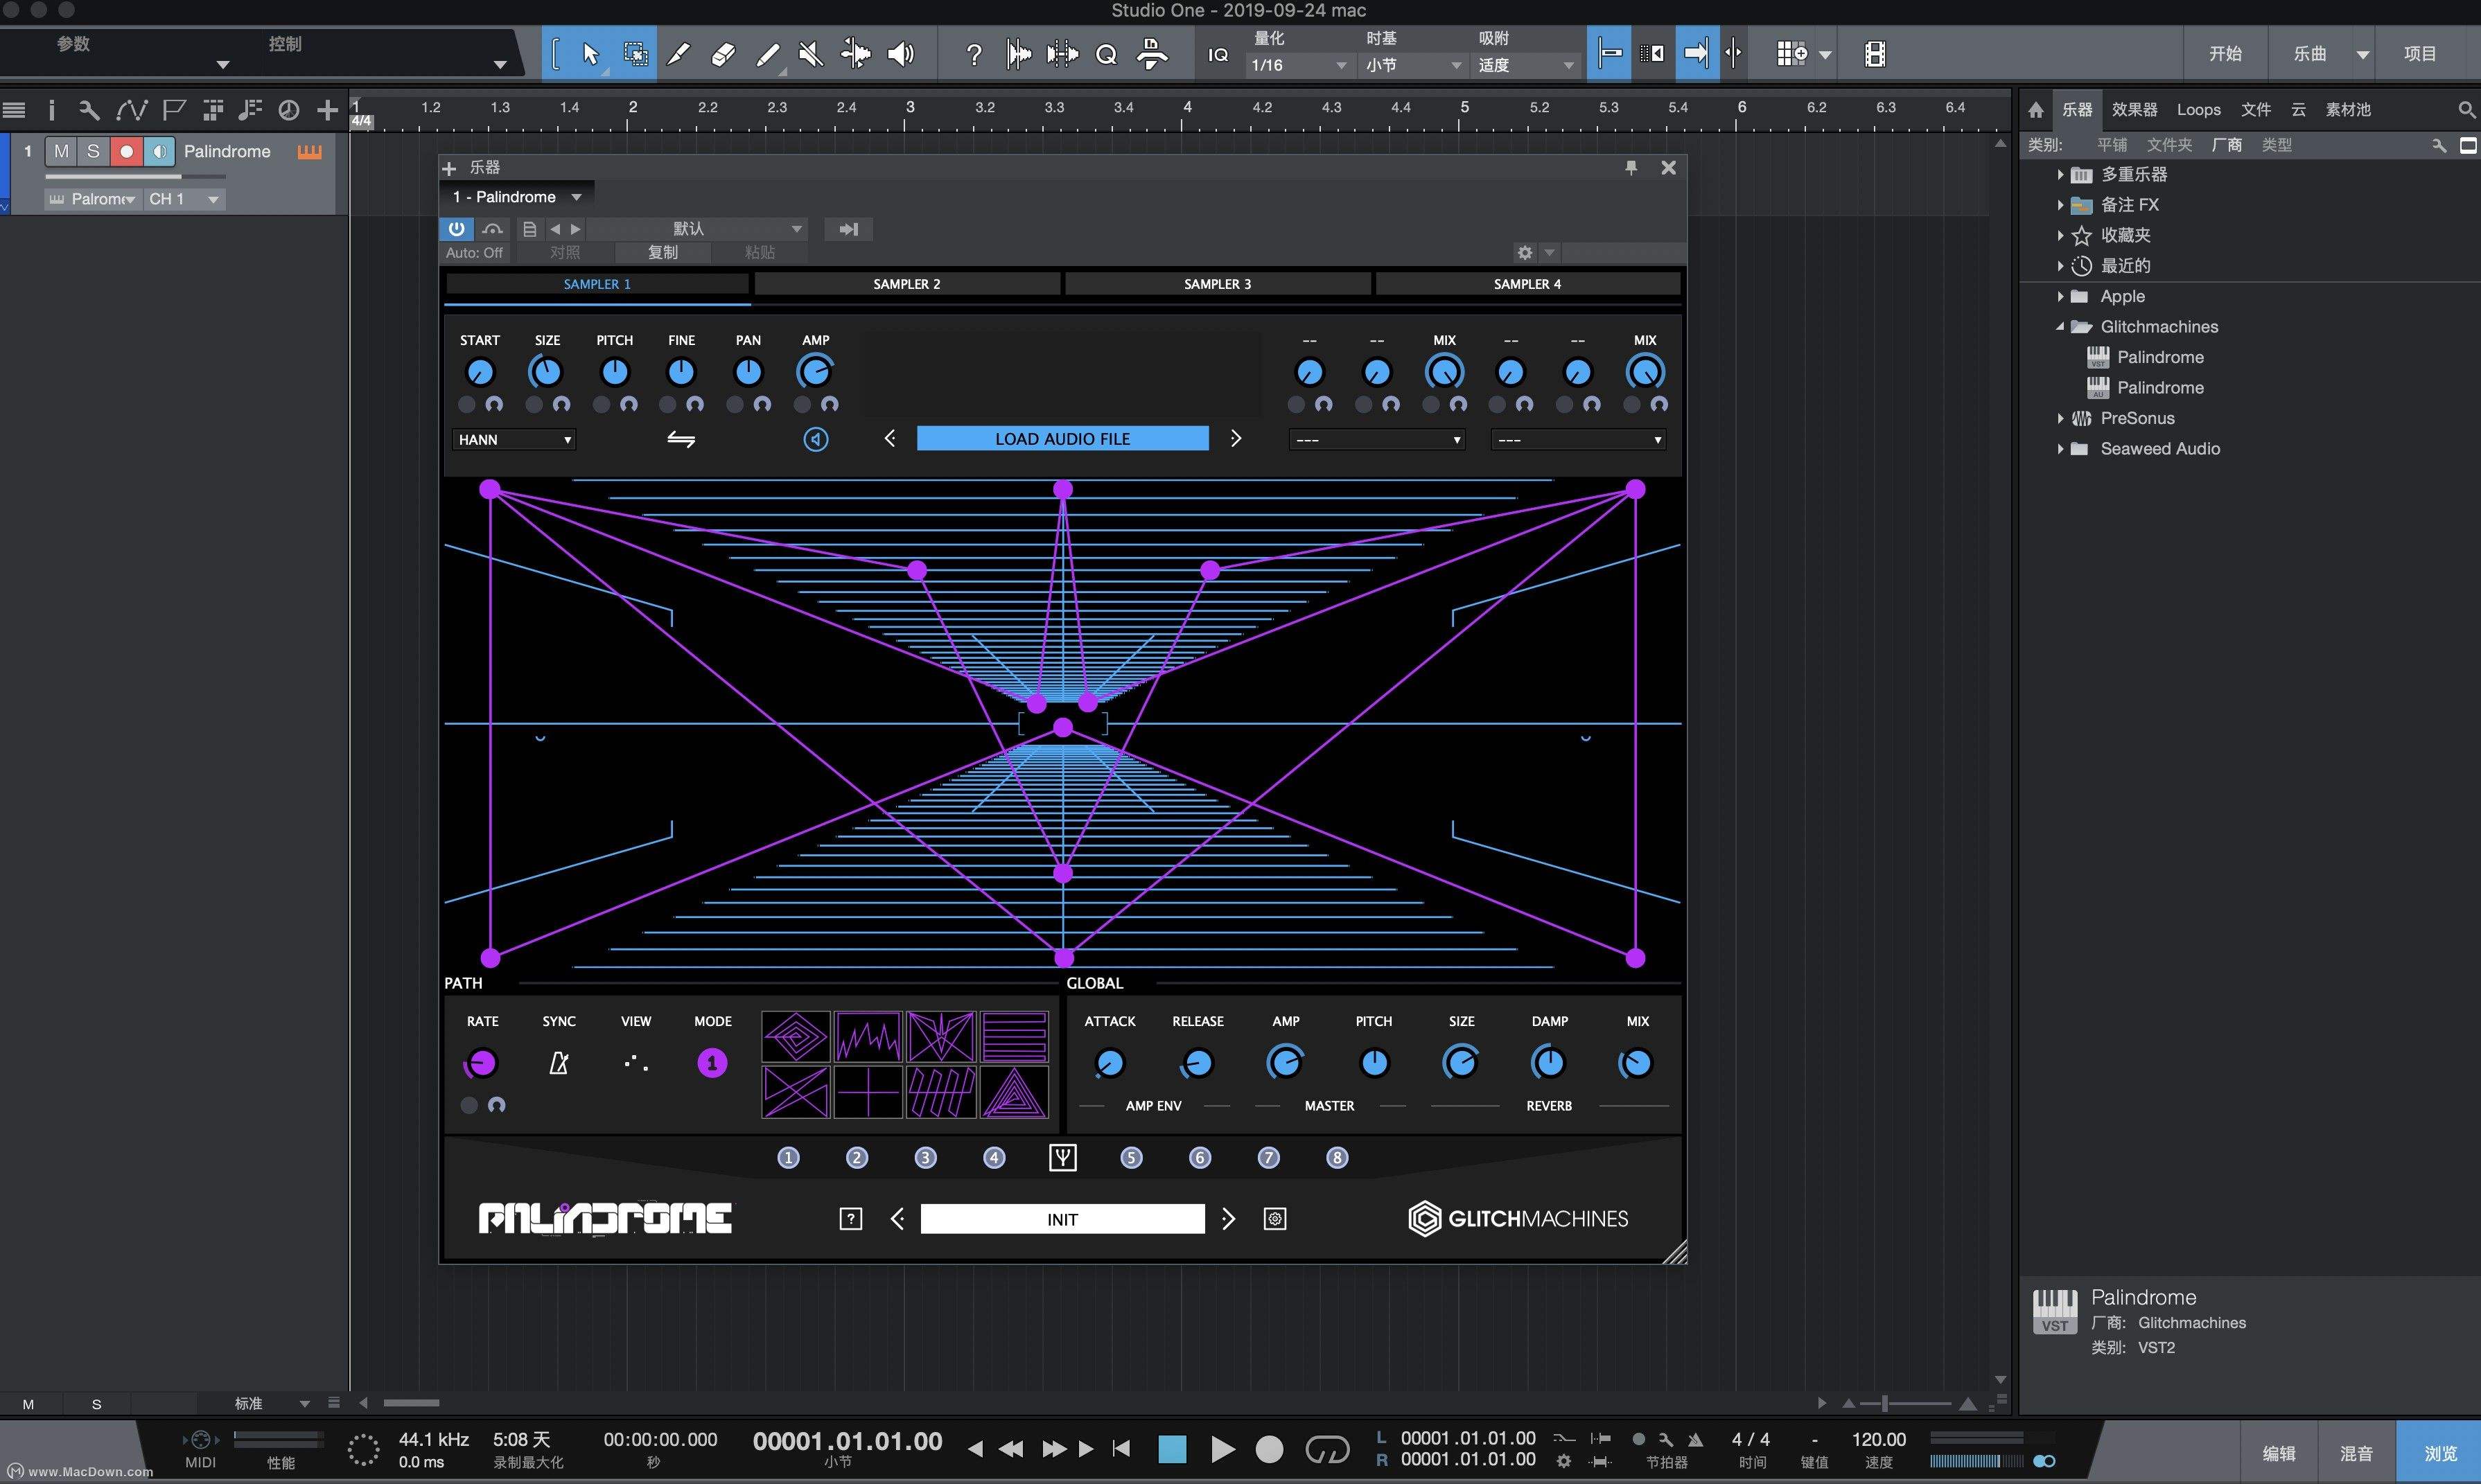
Task: Add a track with plus icon
Action: coord(327,110)
